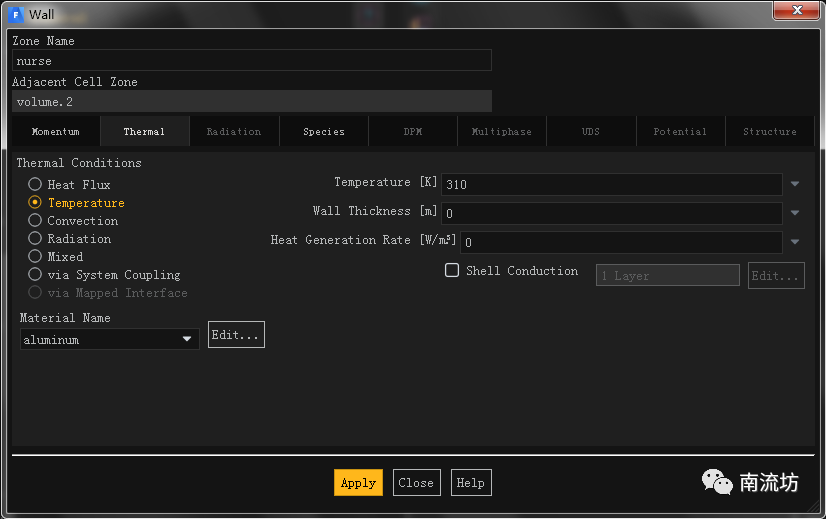Open the Thermal tab
The width and height of the screenshot is (826, 519).
[x=144, y=132]
